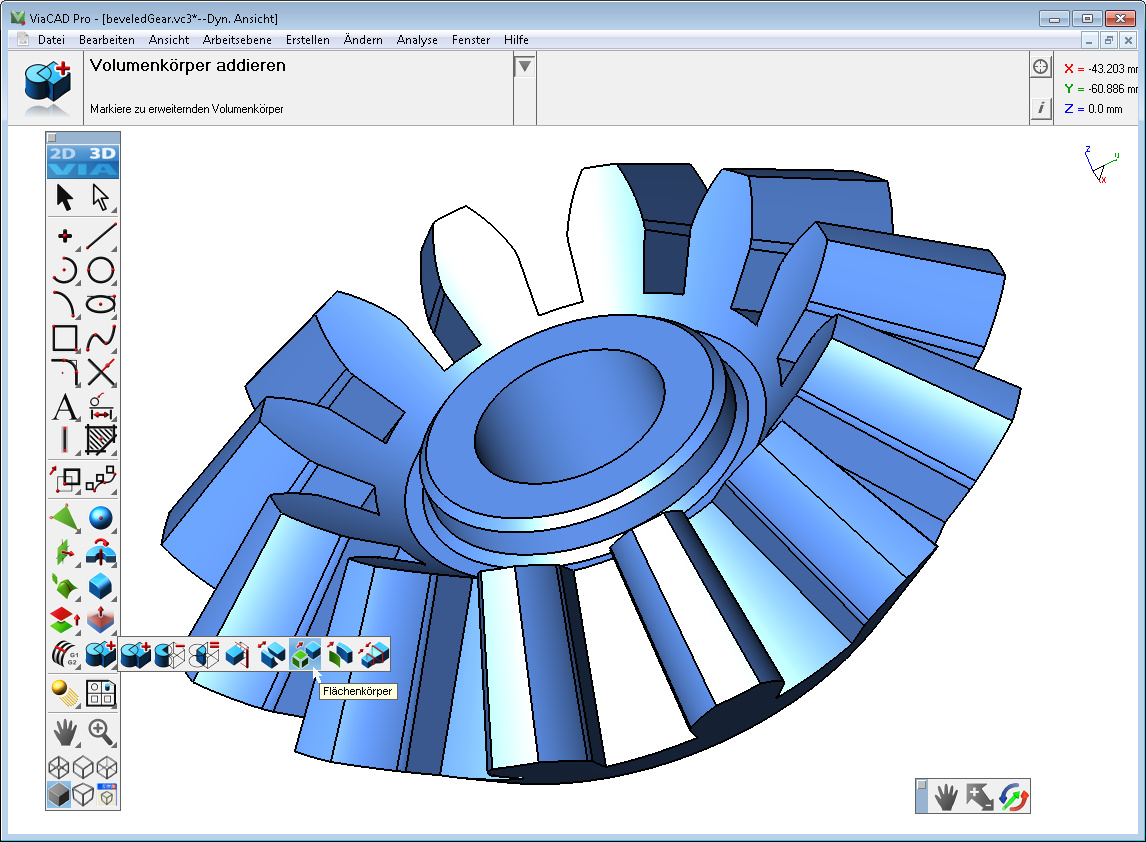Click the Flächenkörper icon in the flyout
Image resolution: width=1146 pixels, height=842 pixels.
(x=306, y=654)
